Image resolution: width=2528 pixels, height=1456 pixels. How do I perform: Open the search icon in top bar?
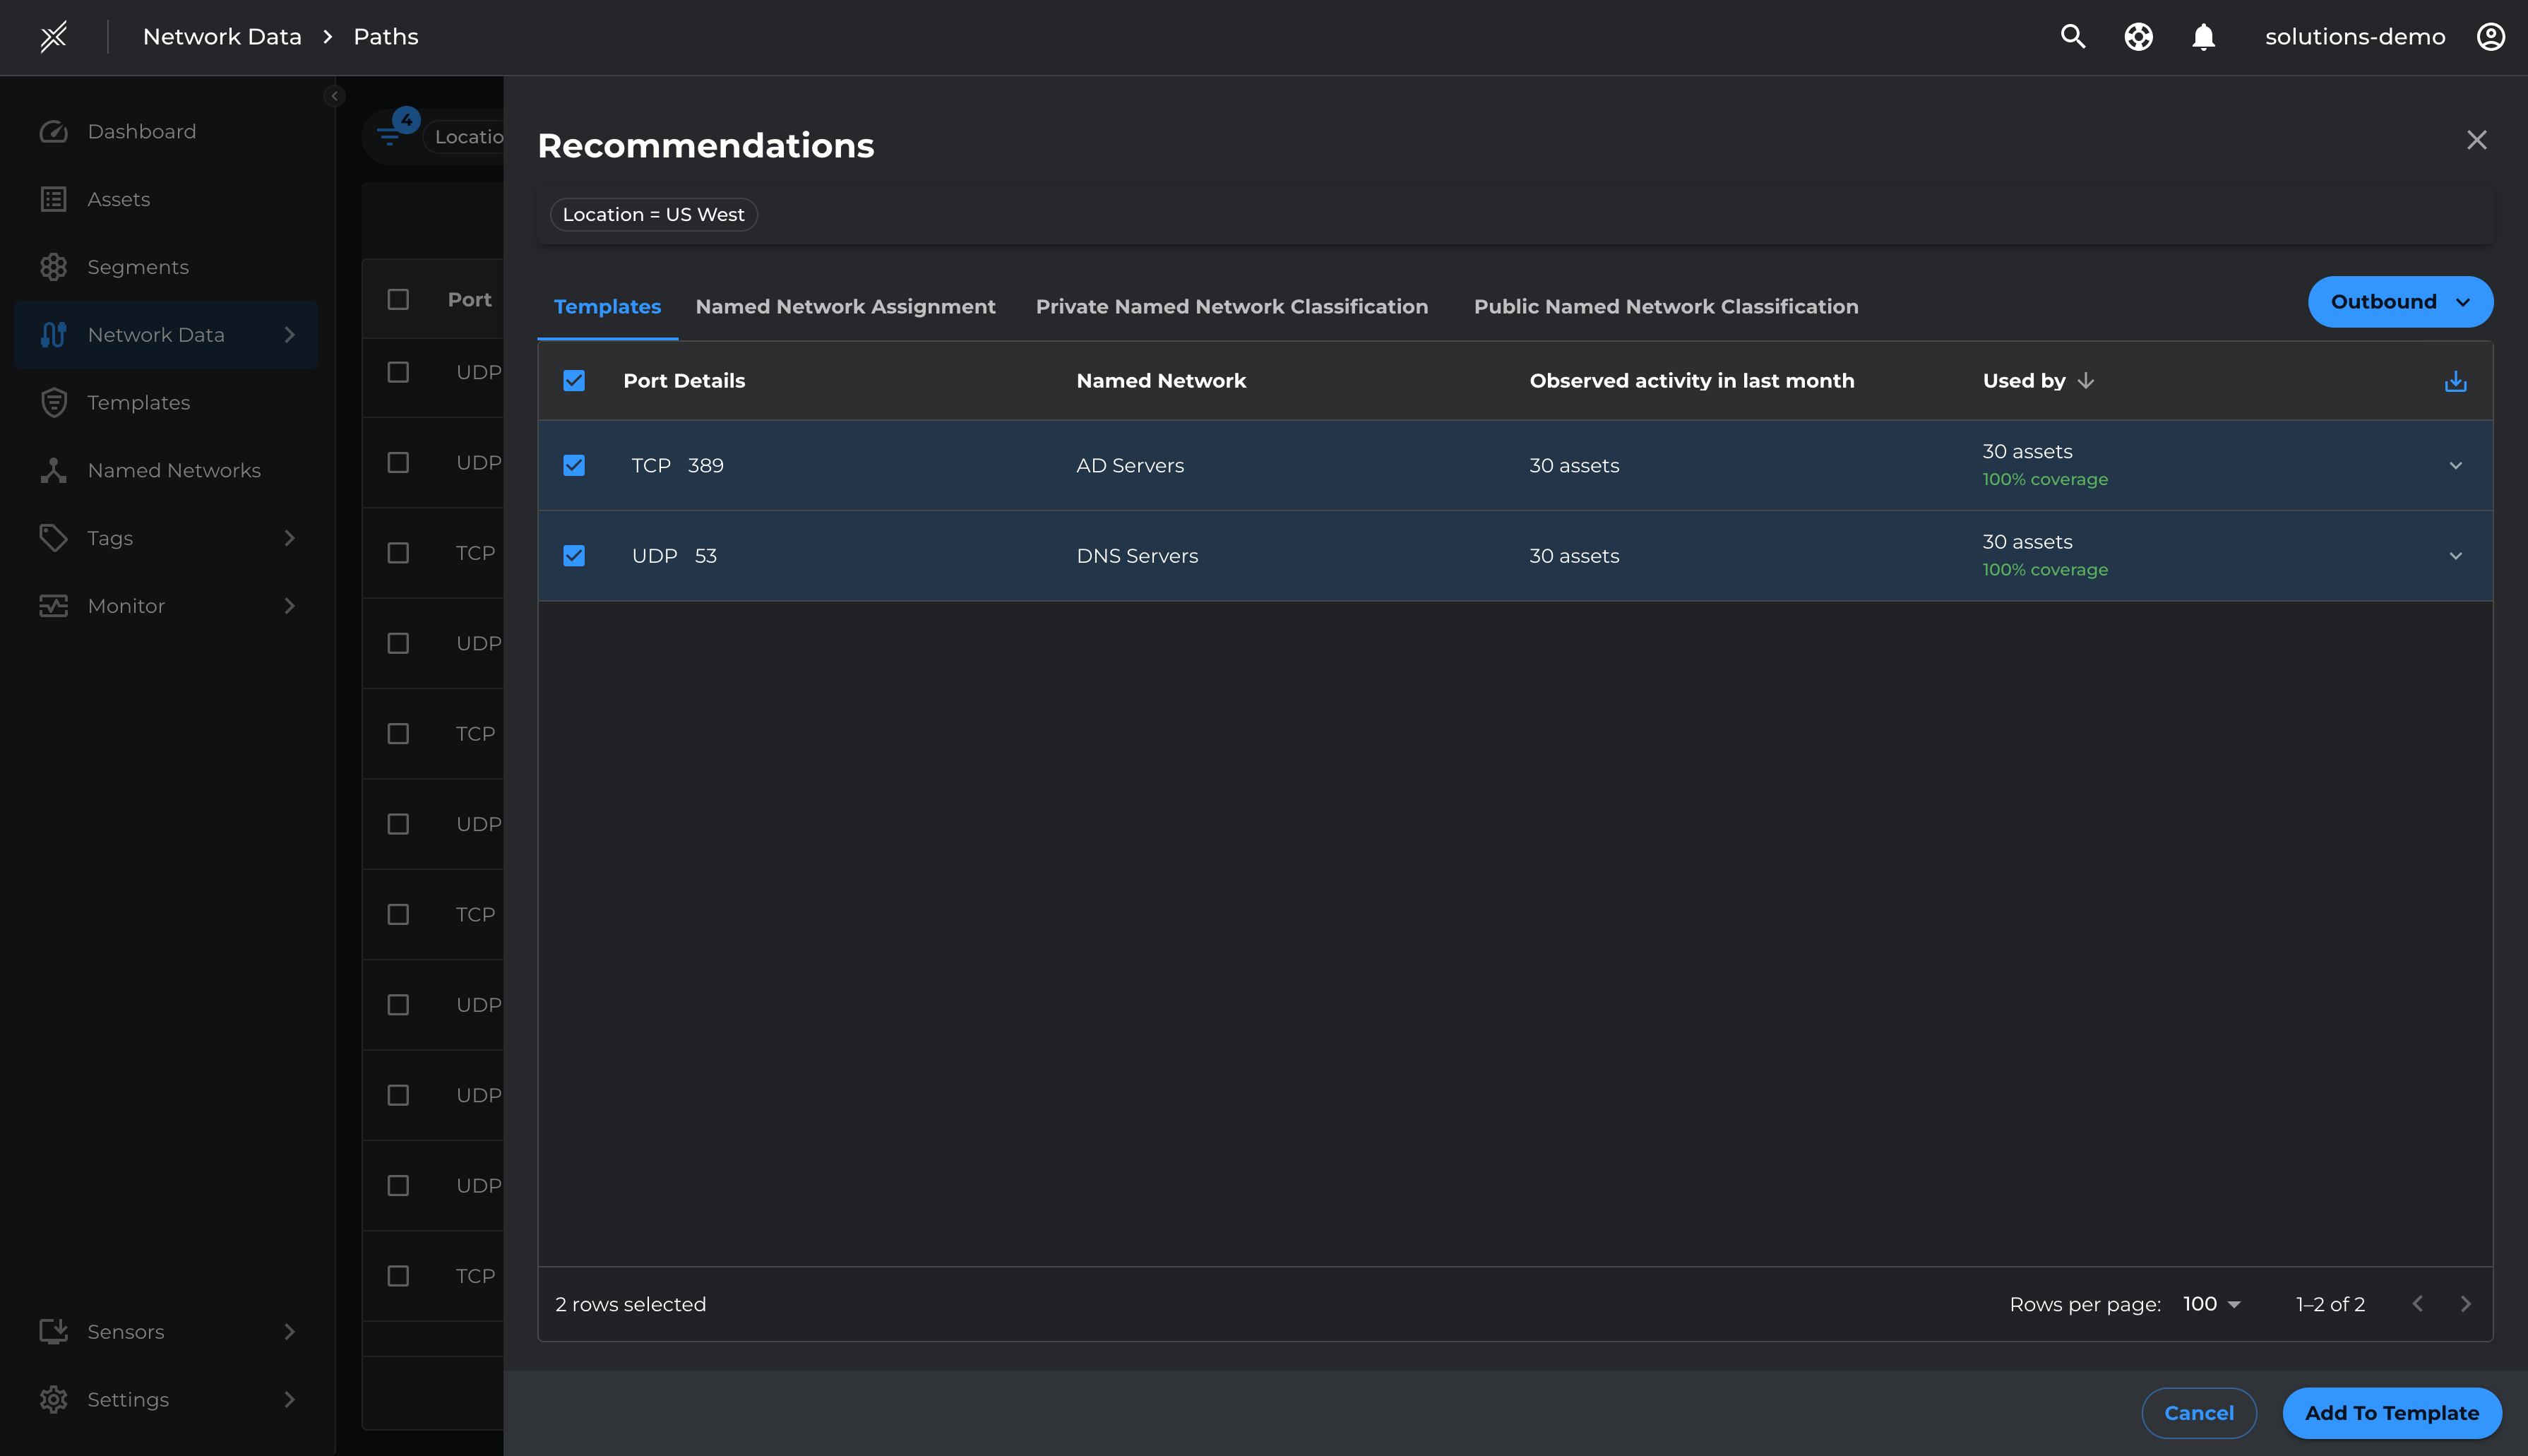[x=2072, y=36]
